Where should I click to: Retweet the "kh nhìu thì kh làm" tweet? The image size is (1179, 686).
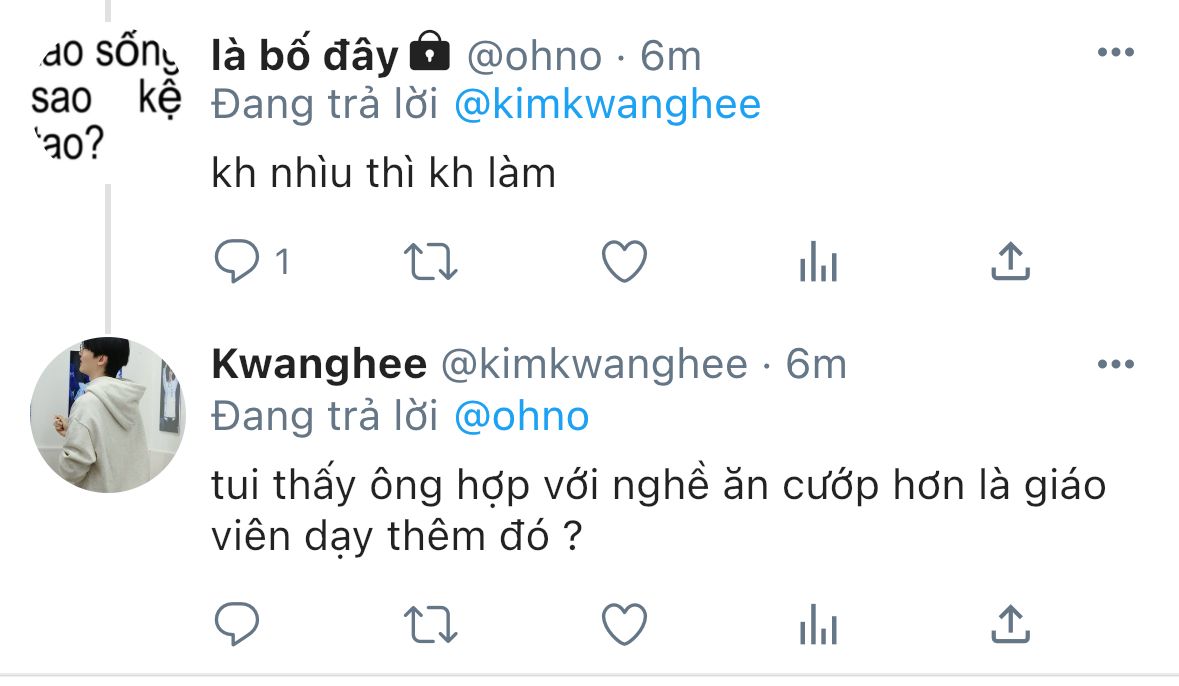(430, 262)
